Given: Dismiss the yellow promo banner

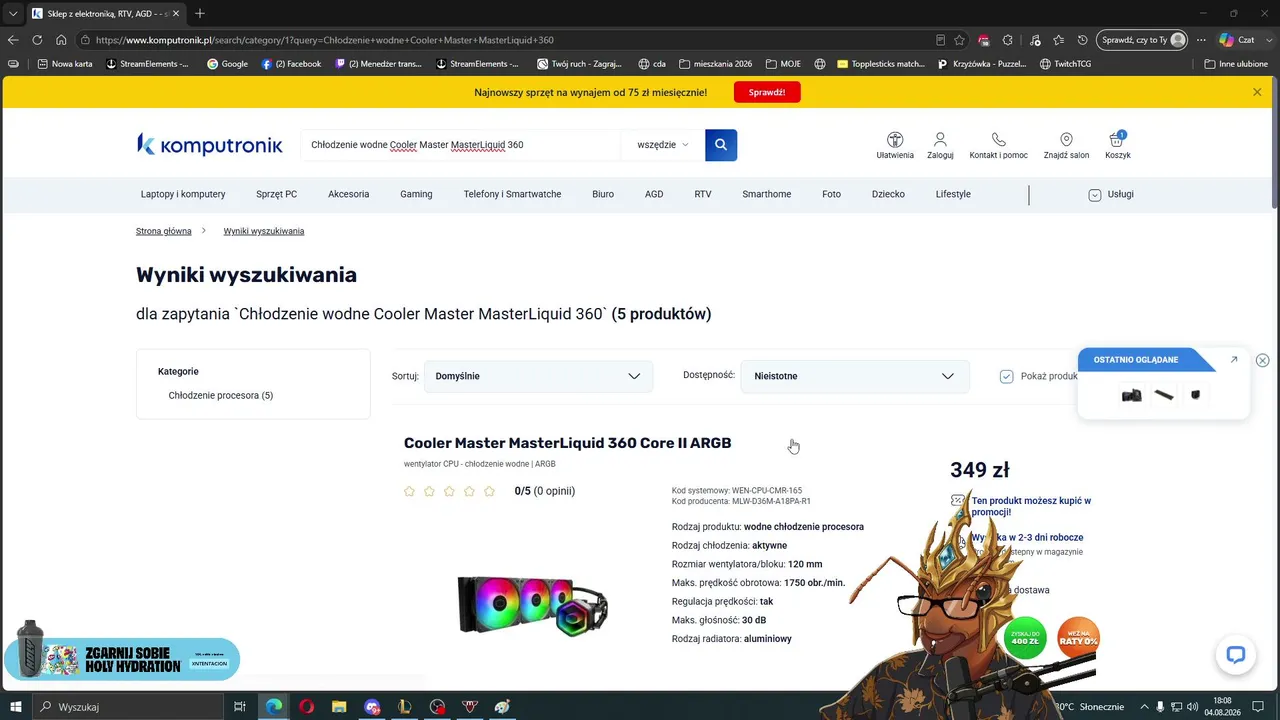Looking at the screenshot, I should pos(1257,92).
